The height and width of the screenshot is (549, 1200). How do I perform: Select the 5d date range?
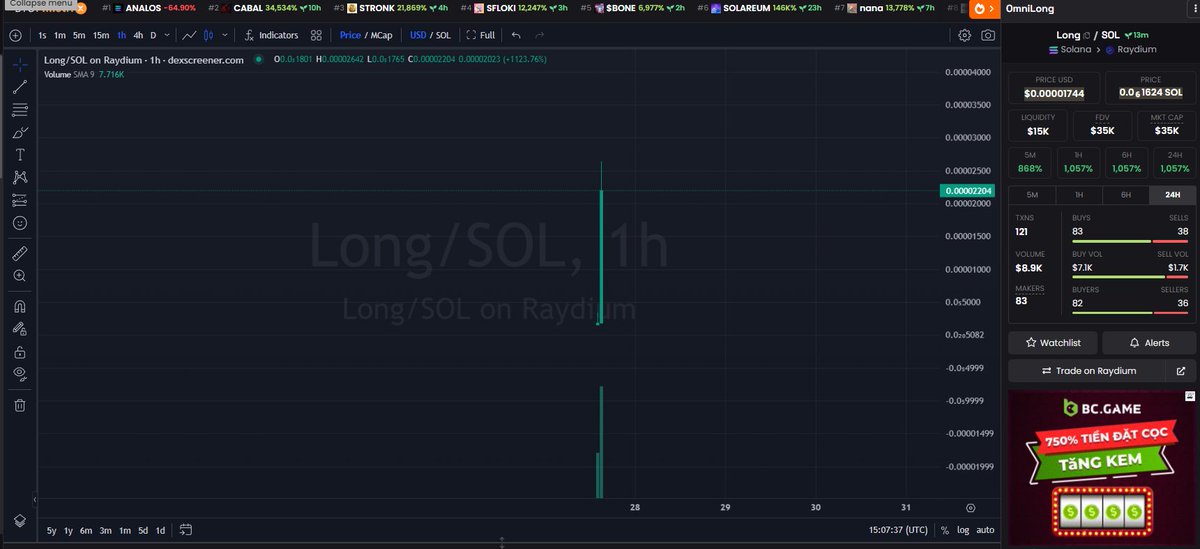[x=143, y=530]
